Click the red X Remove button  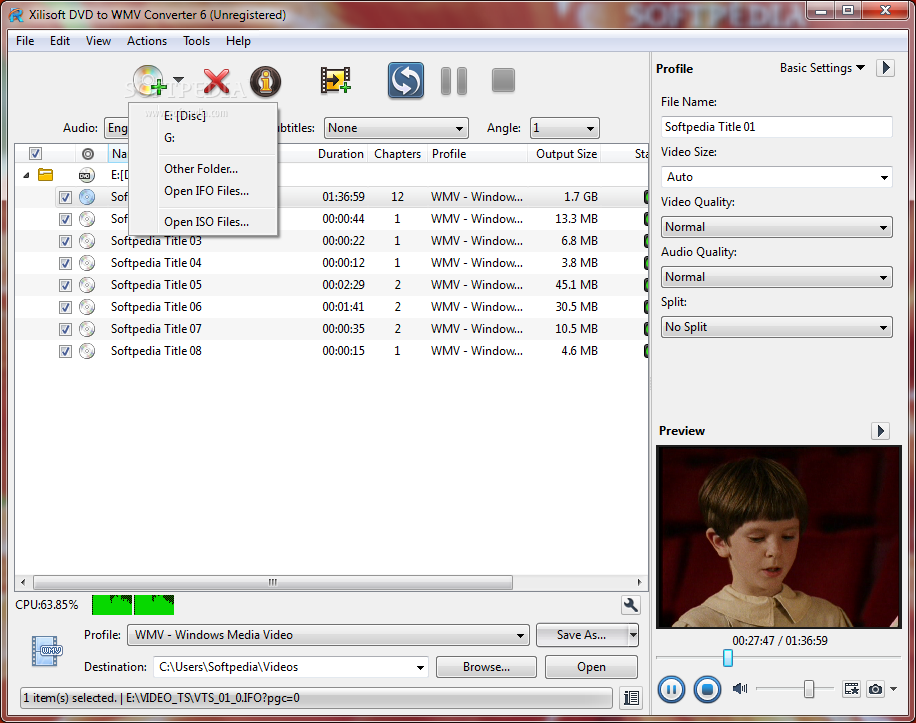(216, 81)
